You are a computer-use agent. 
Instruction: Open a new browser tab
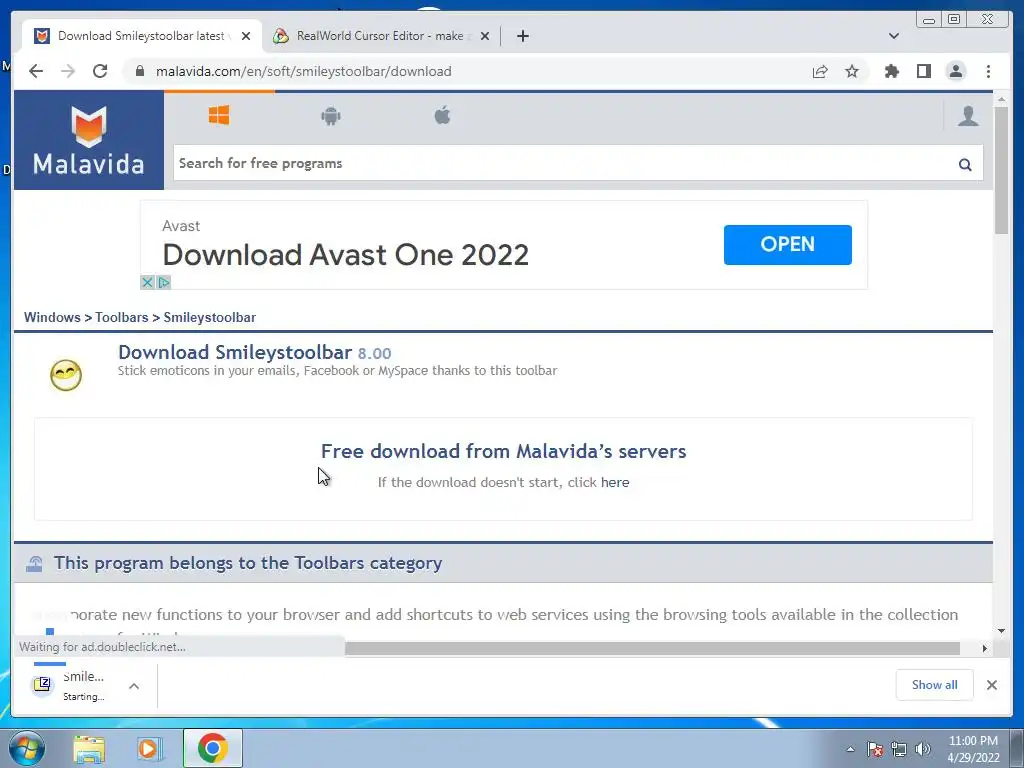tap(522, 36)
